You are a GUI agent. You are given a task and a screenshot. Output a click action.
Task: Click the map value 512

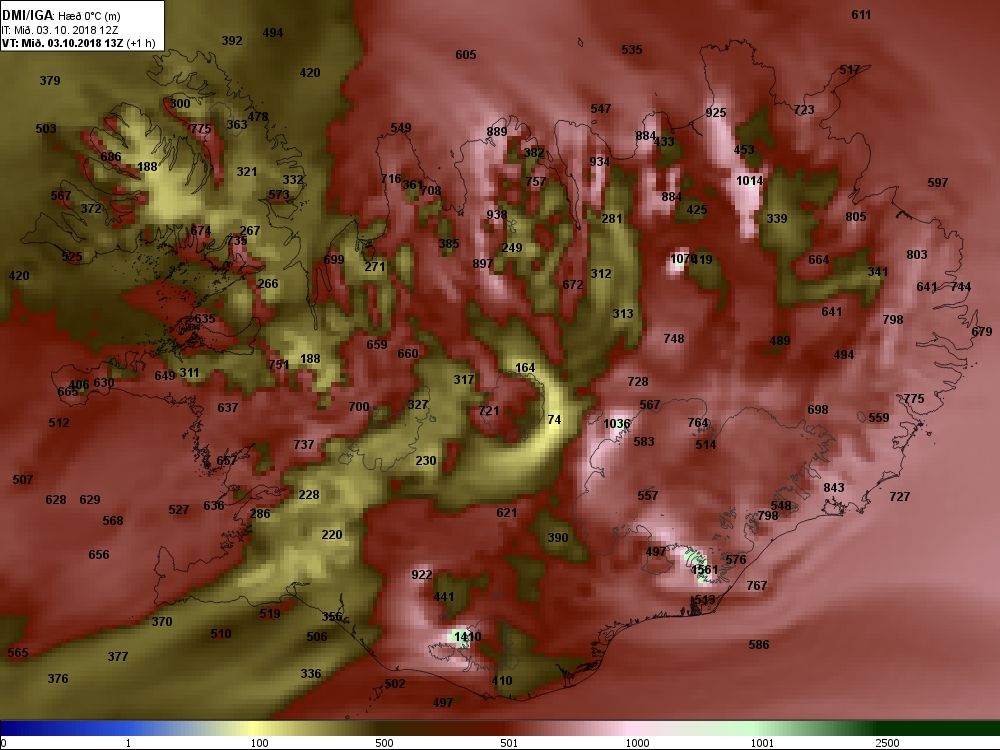point(59,422)
